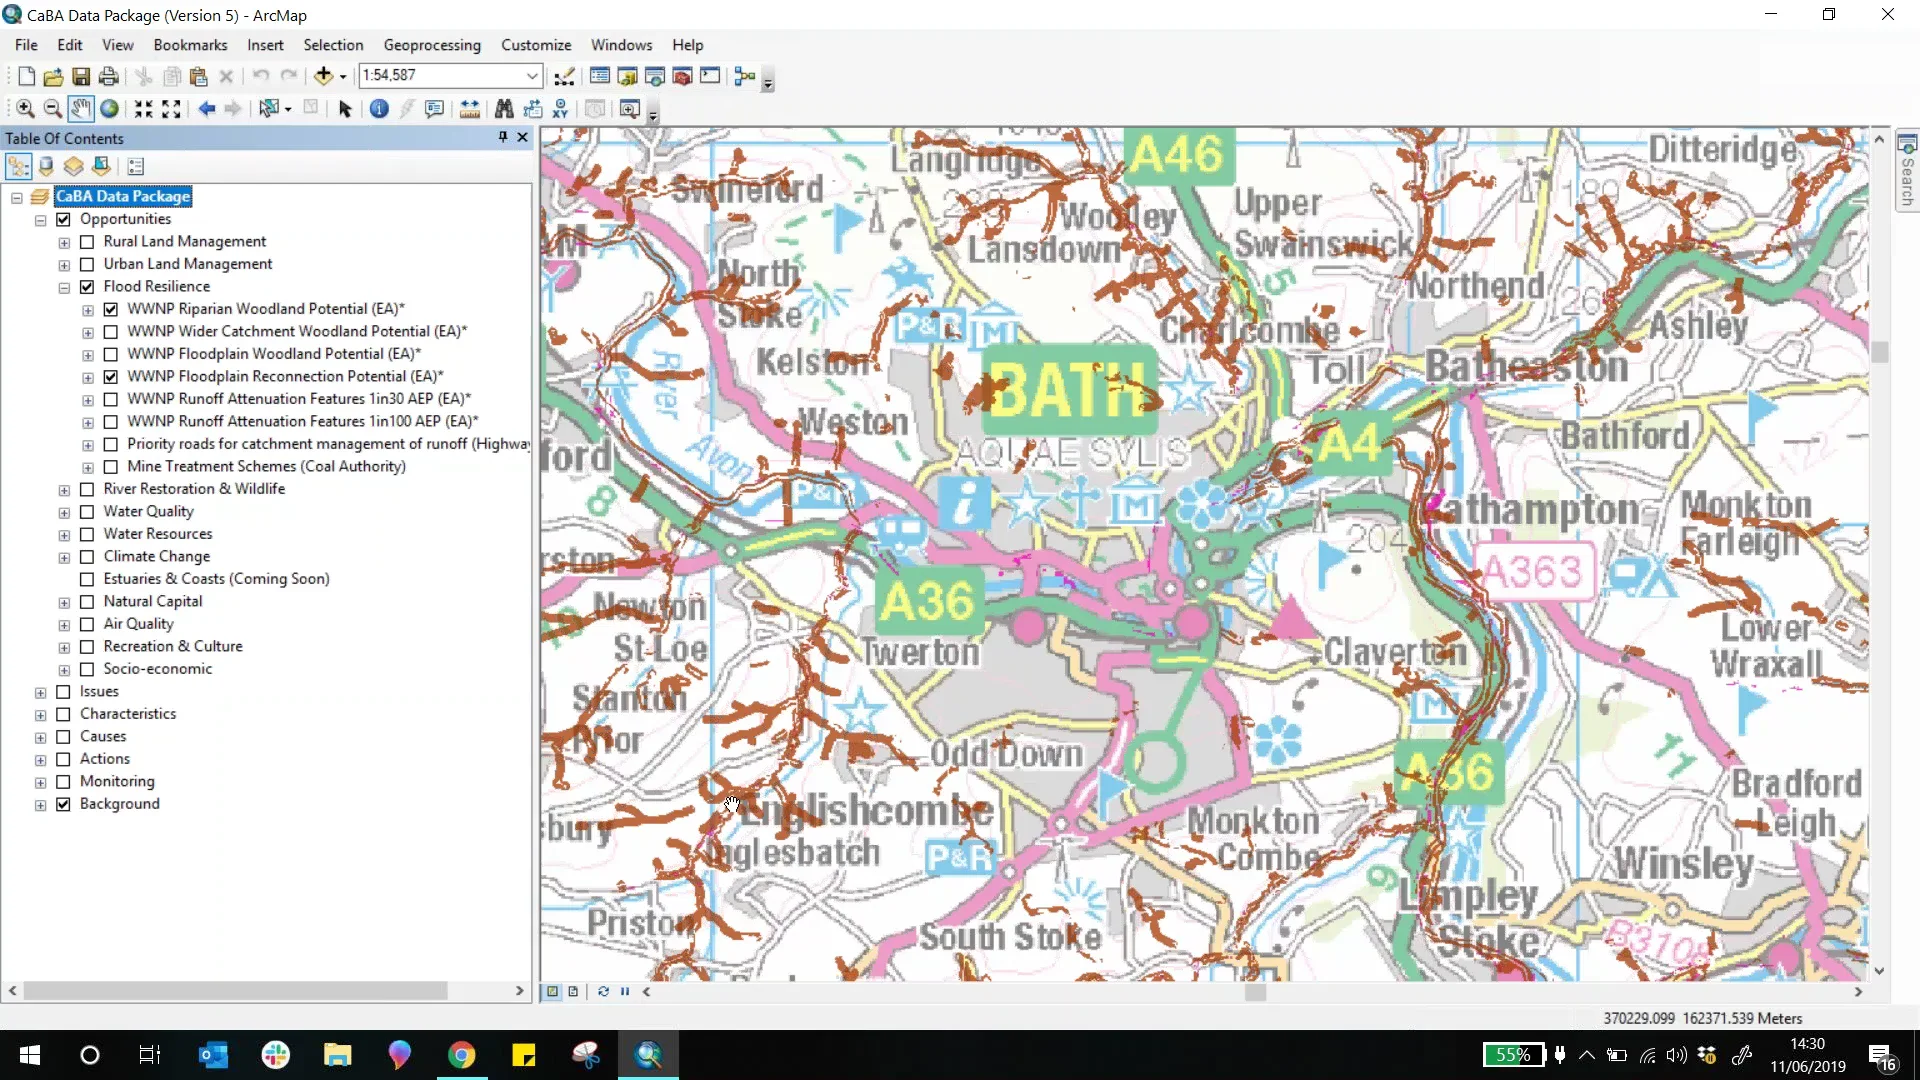The image size is (1920, 1080).
Task: Click the Table Of Contents horizontal scrollbar
Action: click(x=236, y=991)
